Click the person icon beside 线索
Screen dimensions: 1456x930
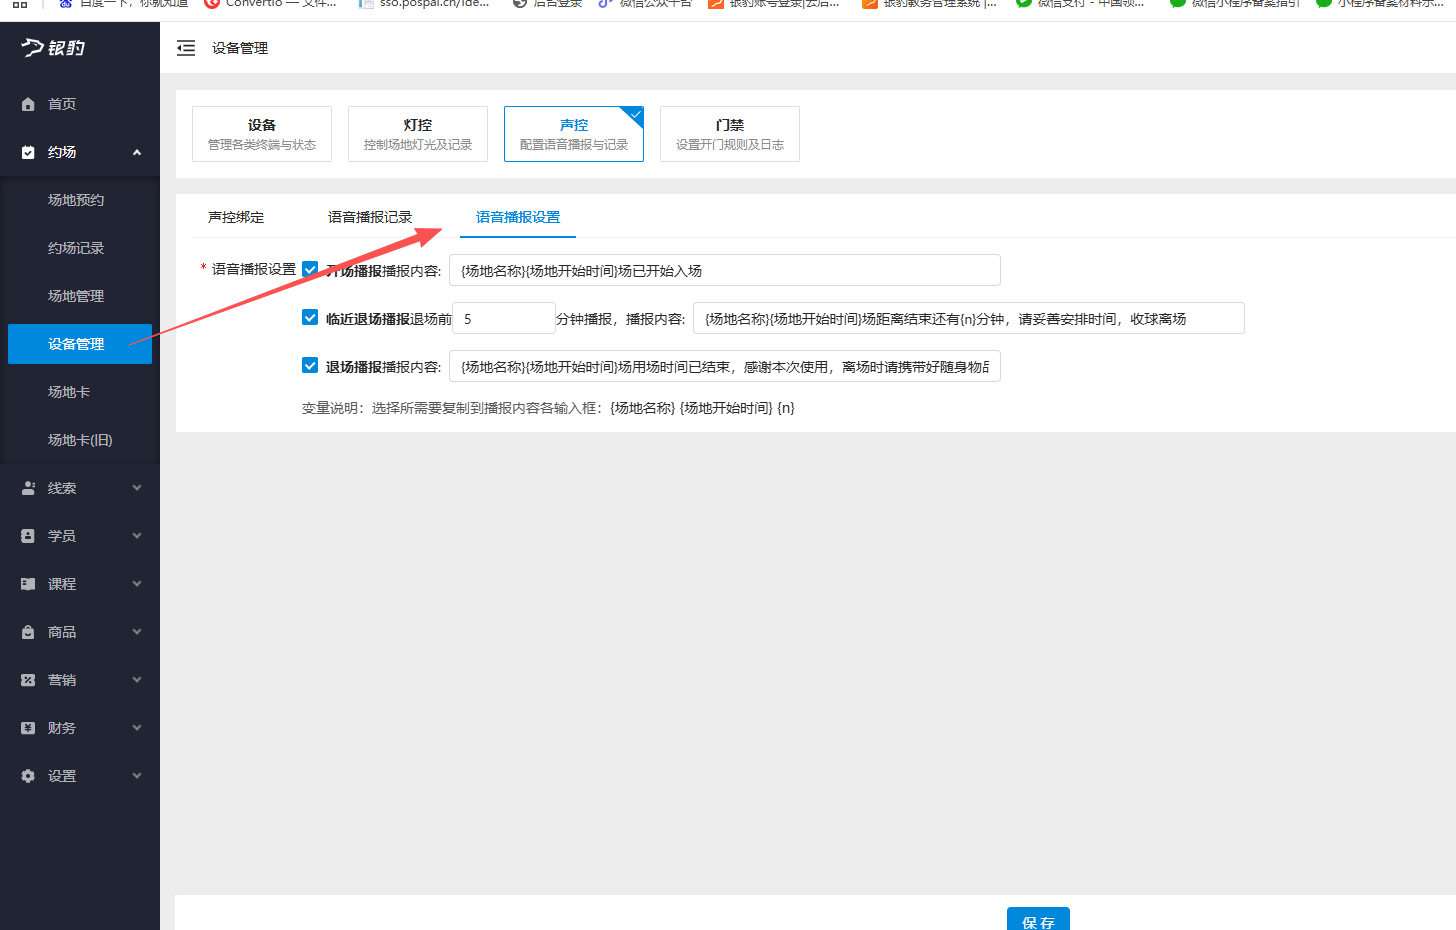(x=26, y=487)
